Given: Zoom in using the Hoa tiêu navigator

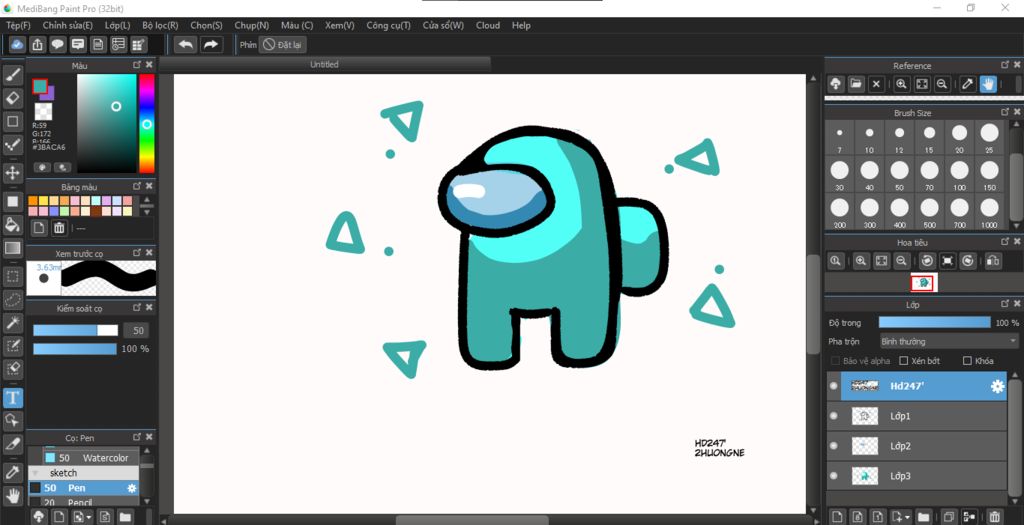Looking at the screenshot, I should pos(861,261).
